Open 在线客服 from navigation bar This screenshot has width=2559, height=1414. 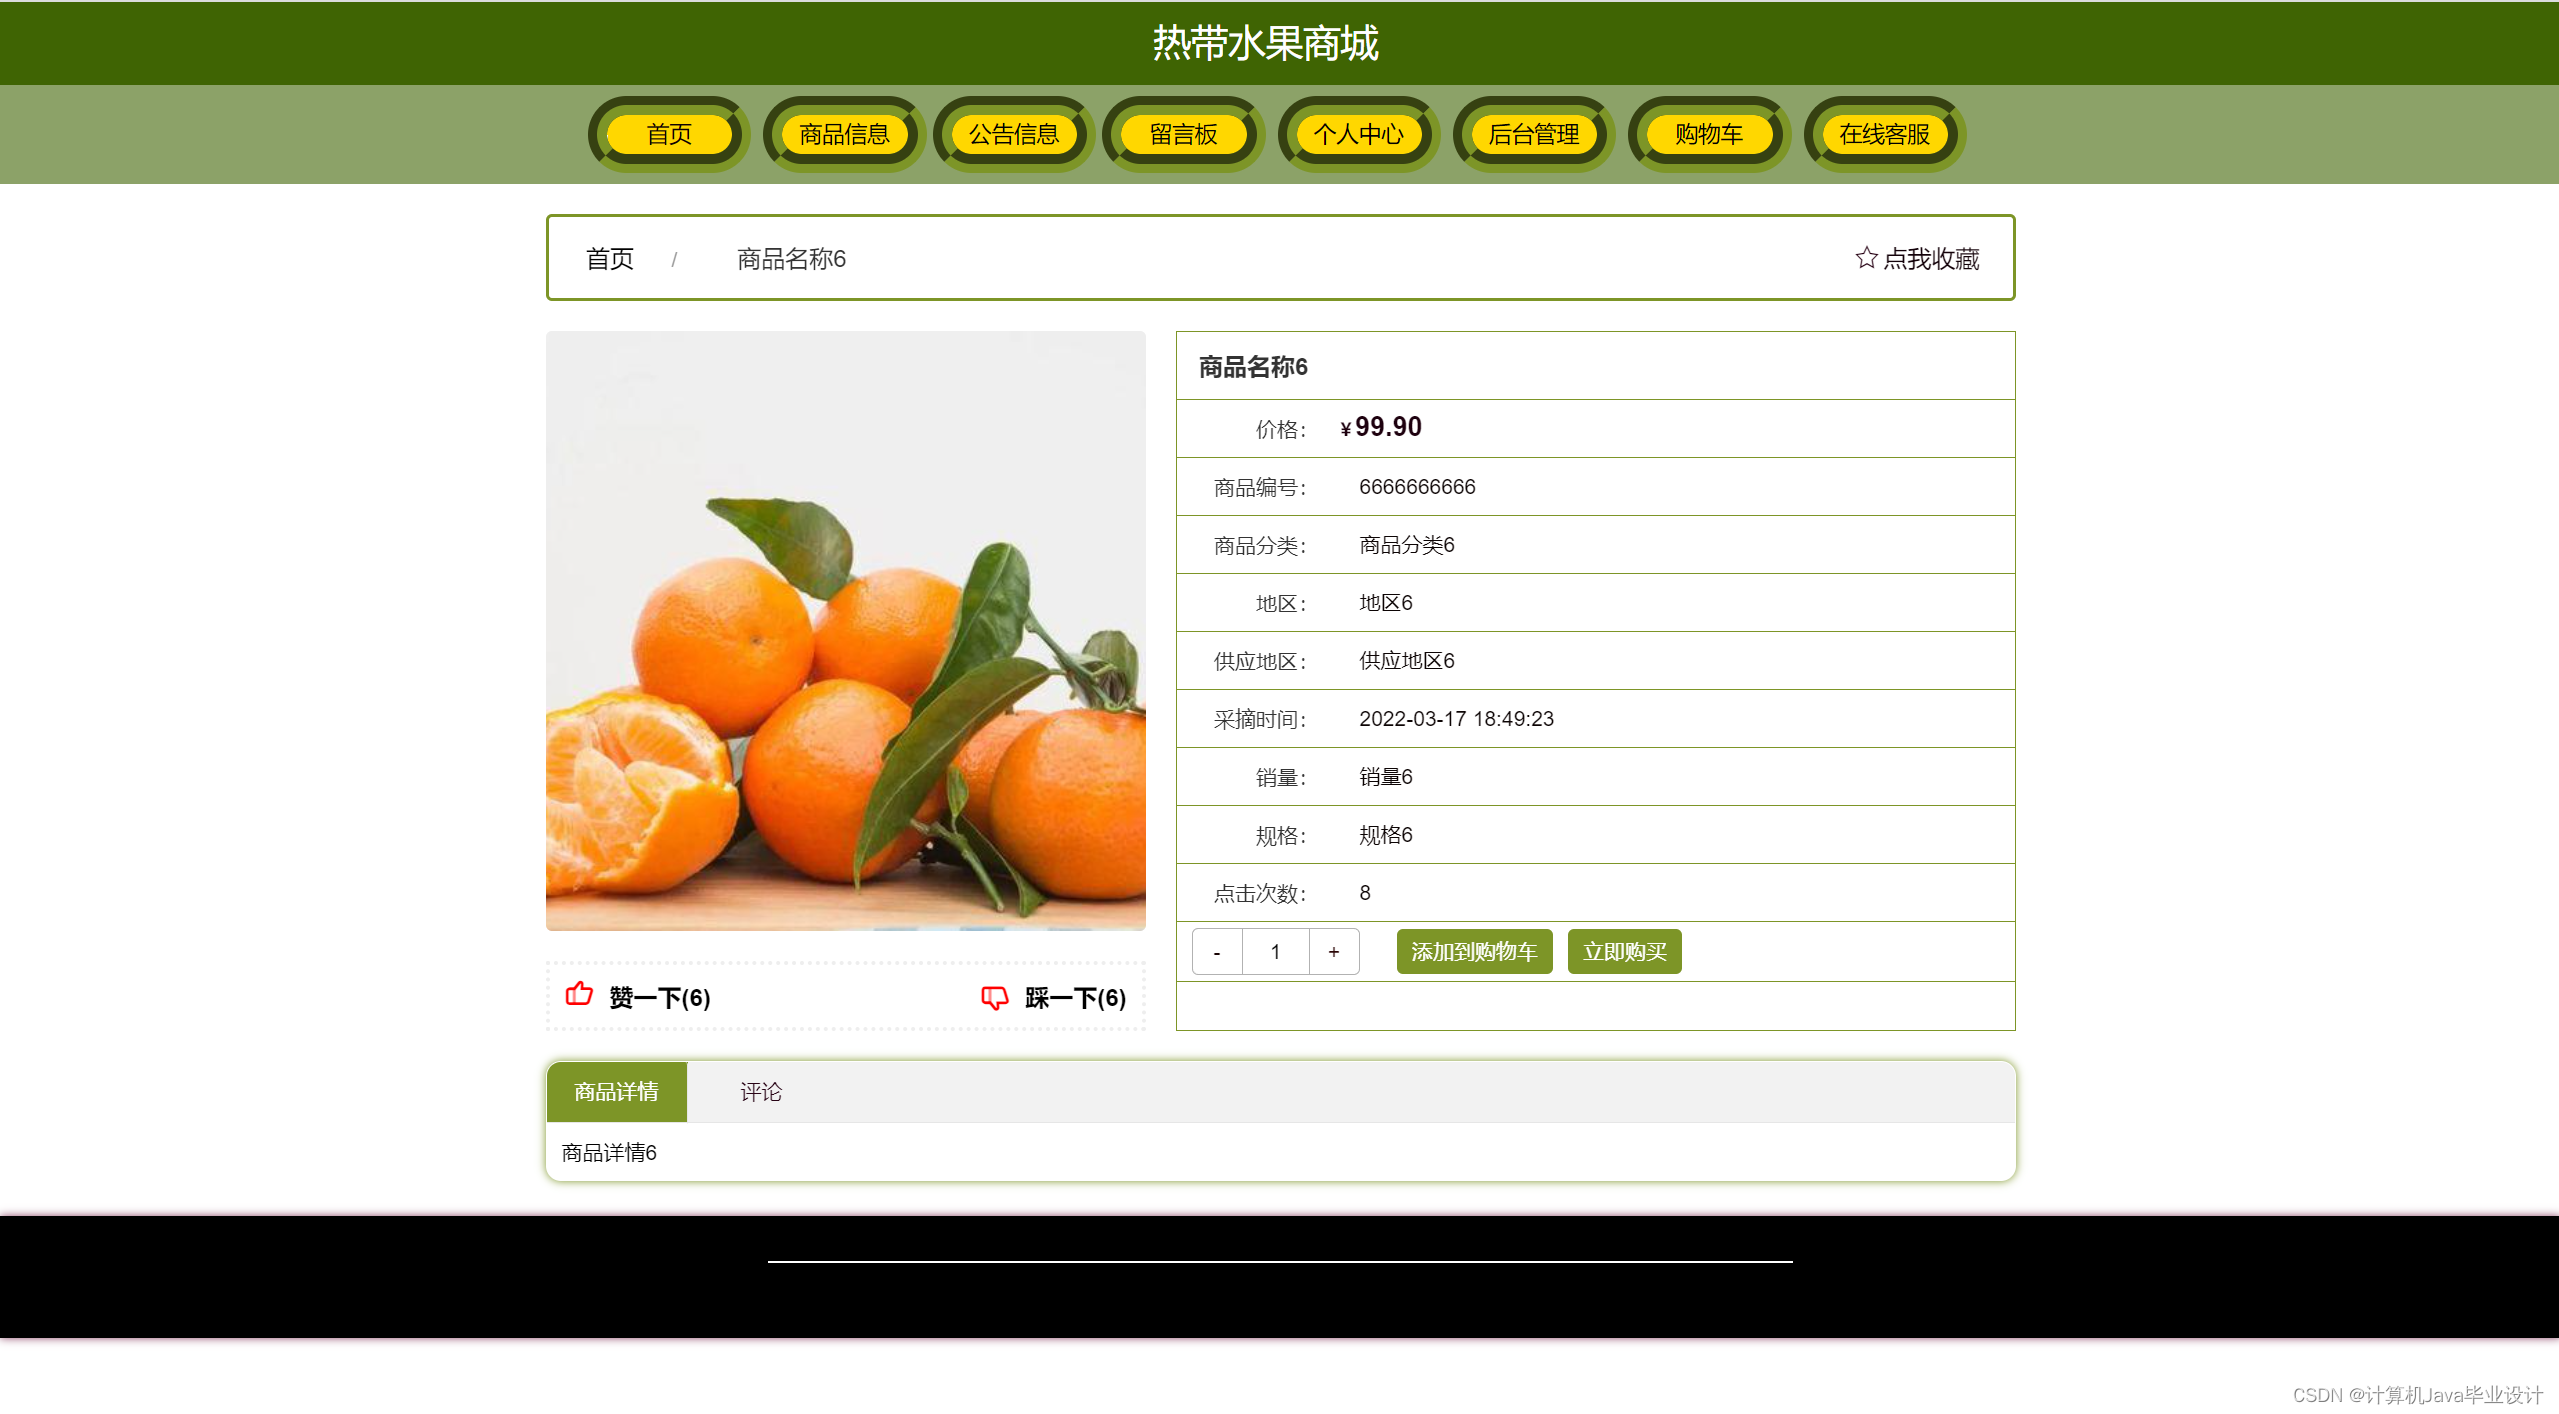1884,134
